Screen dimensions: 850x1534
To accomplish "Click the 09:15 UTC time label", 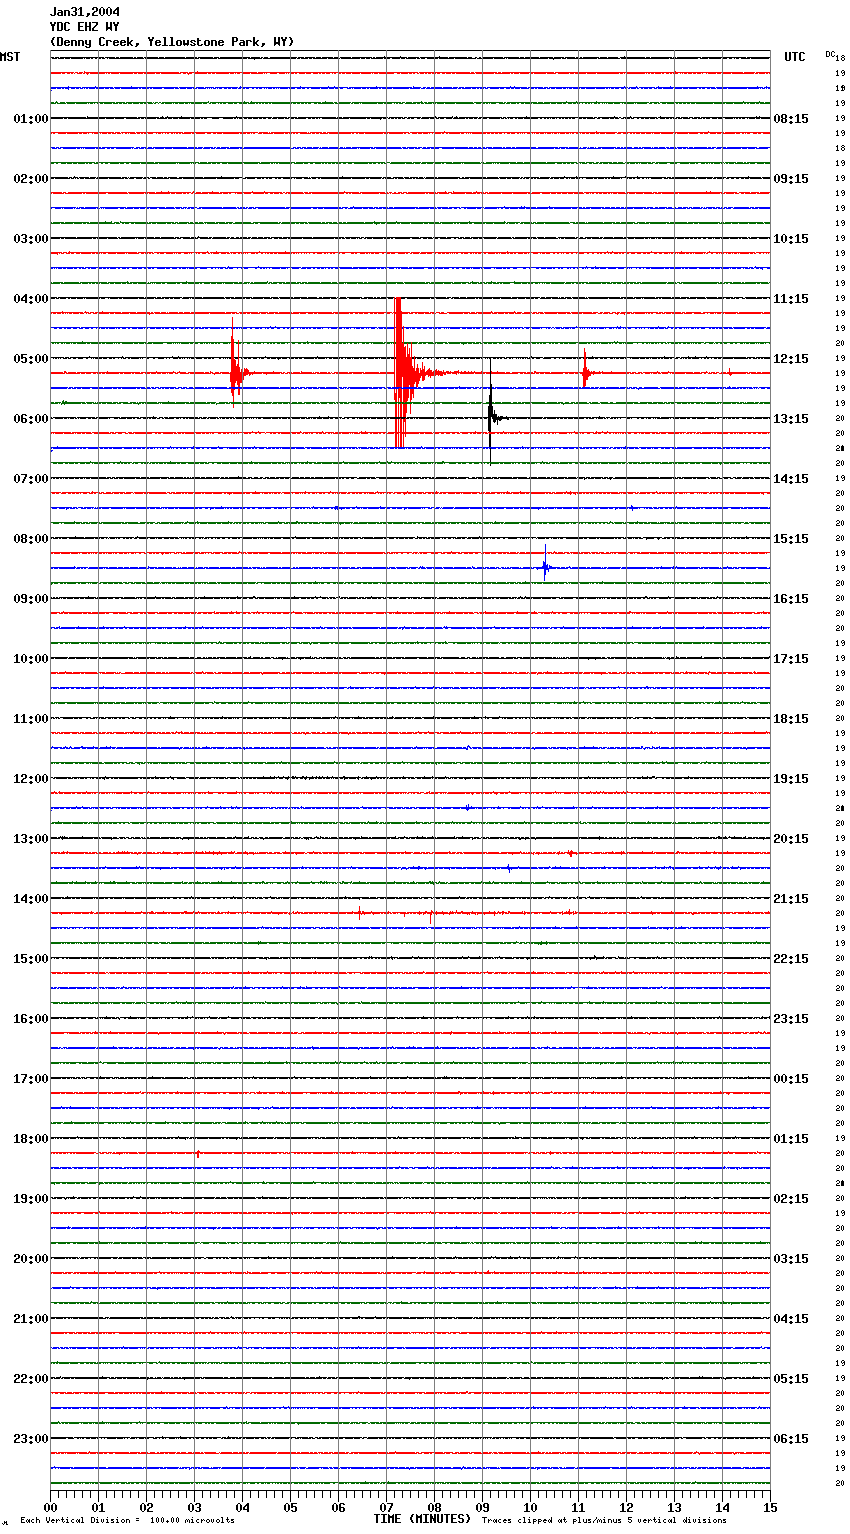I will pyautogui.click(x=791, y=179).
